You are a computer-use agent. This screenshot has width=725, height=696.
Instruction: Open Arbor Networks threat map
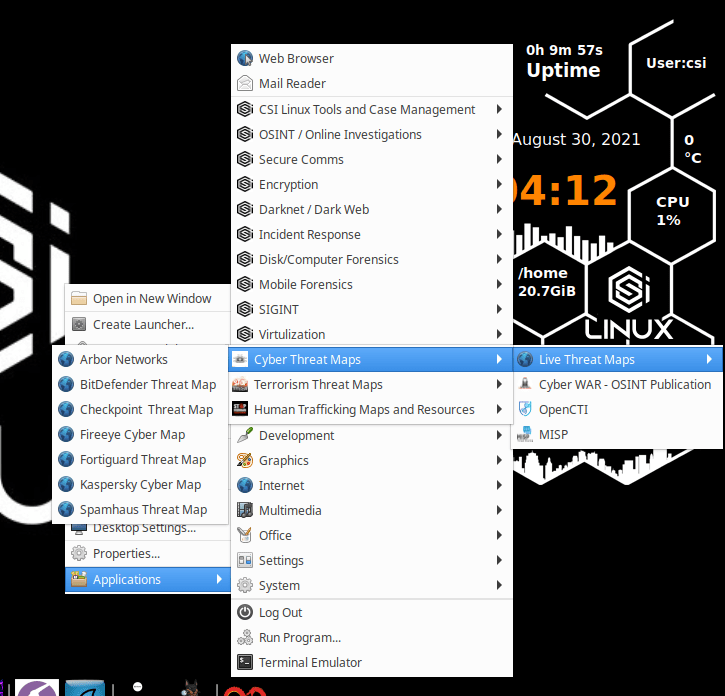140,359
